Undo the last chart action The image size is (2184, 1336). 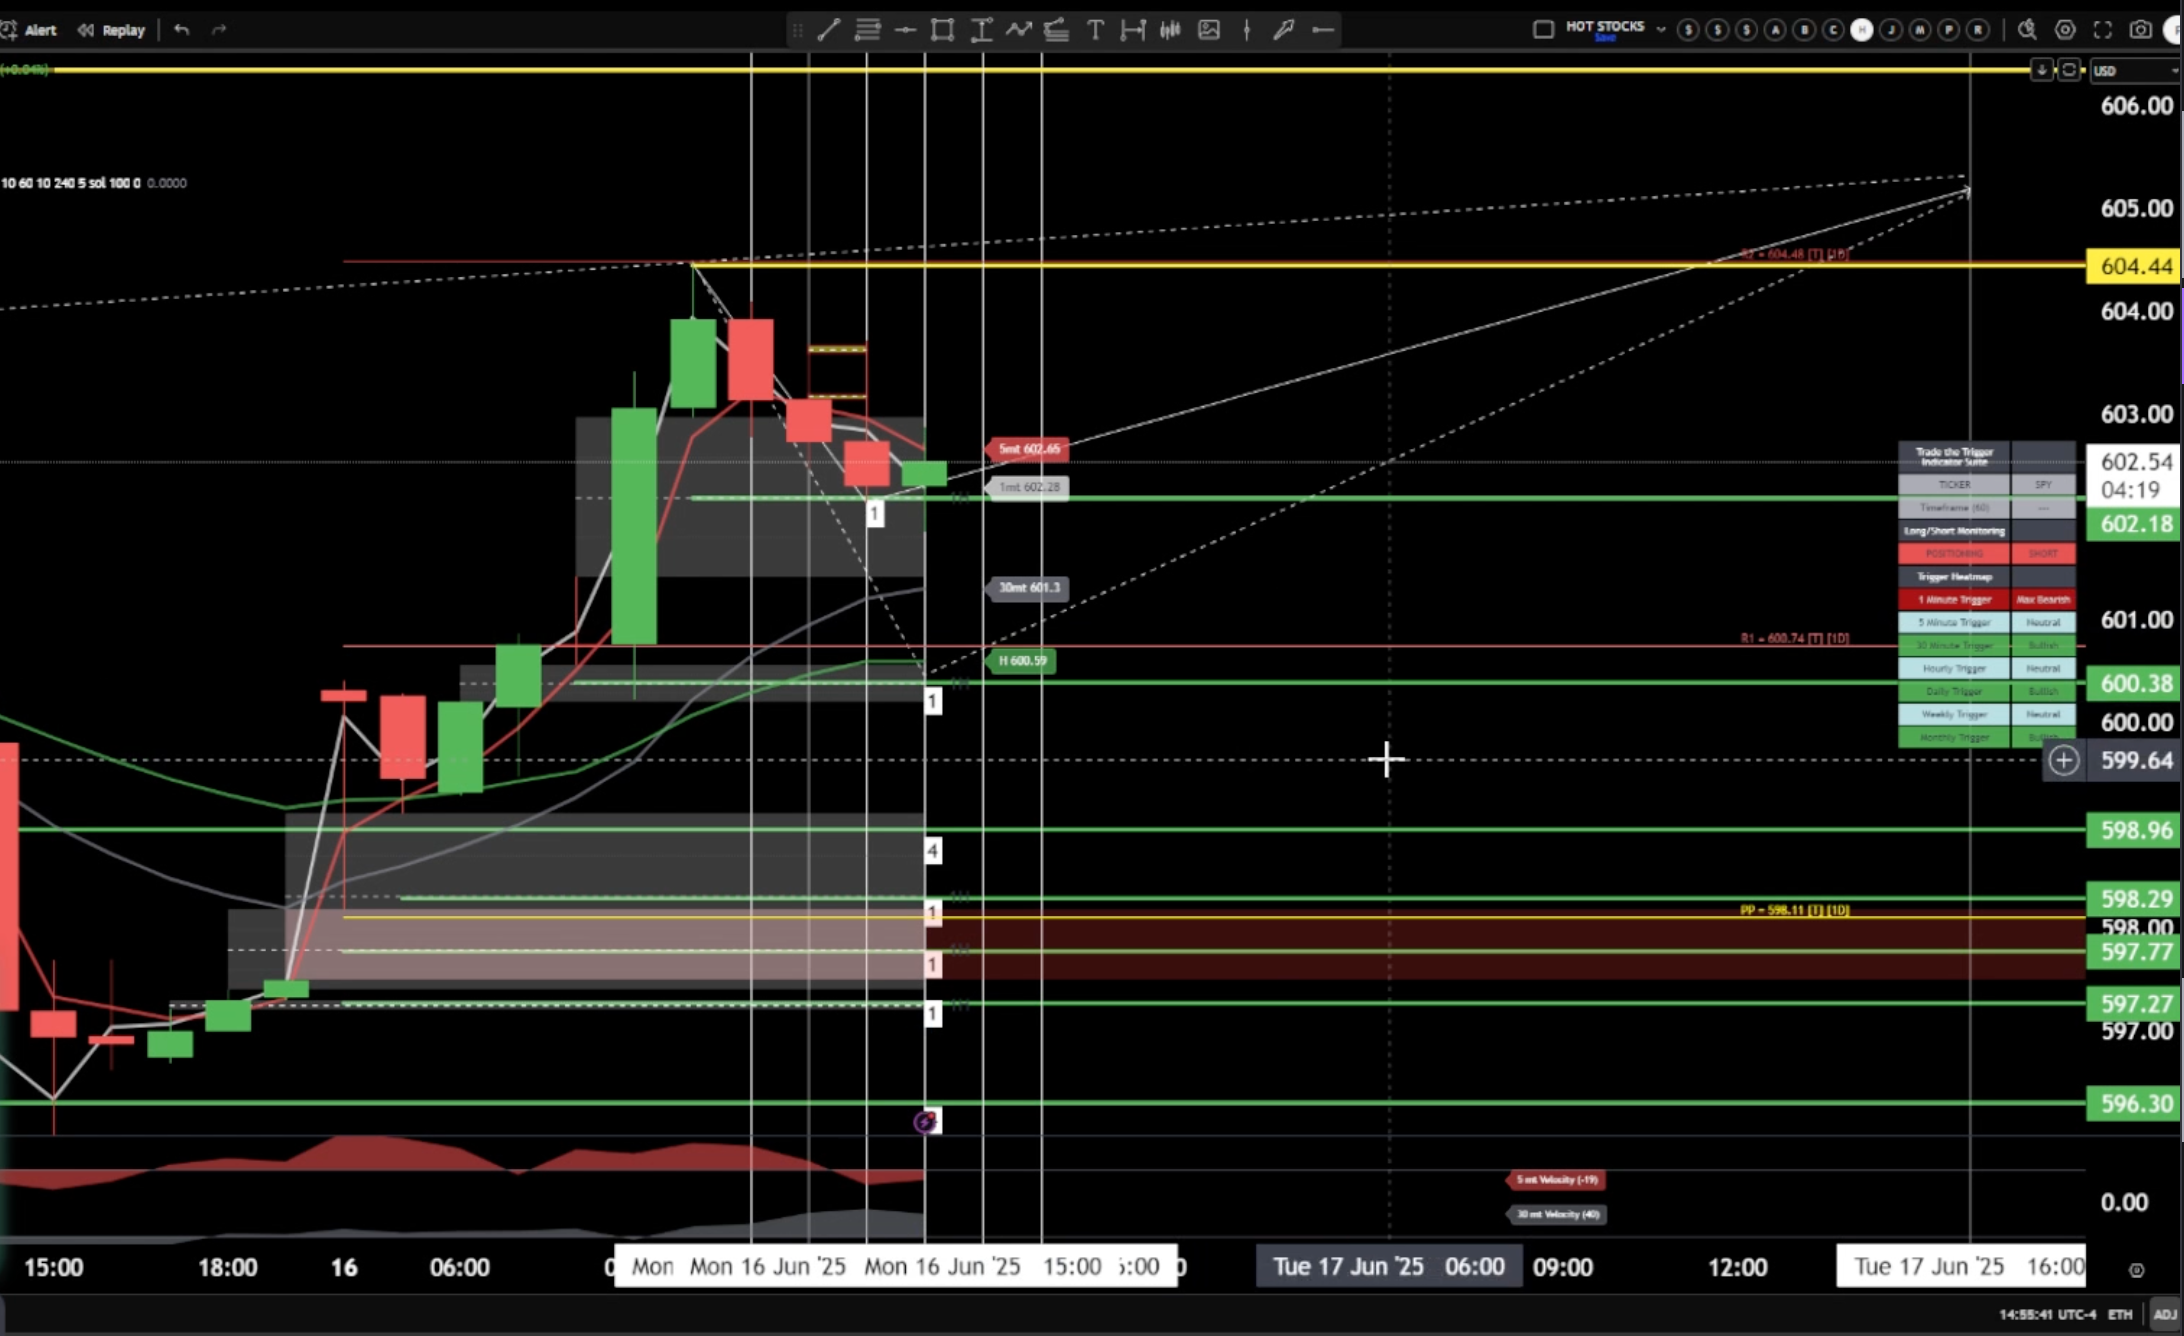click(x=181, y=30)
